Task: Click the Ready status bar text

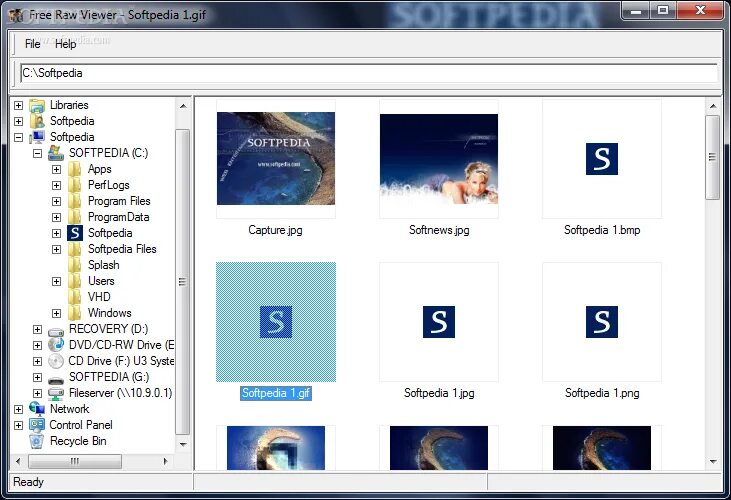Action: [x=28, y=482]
